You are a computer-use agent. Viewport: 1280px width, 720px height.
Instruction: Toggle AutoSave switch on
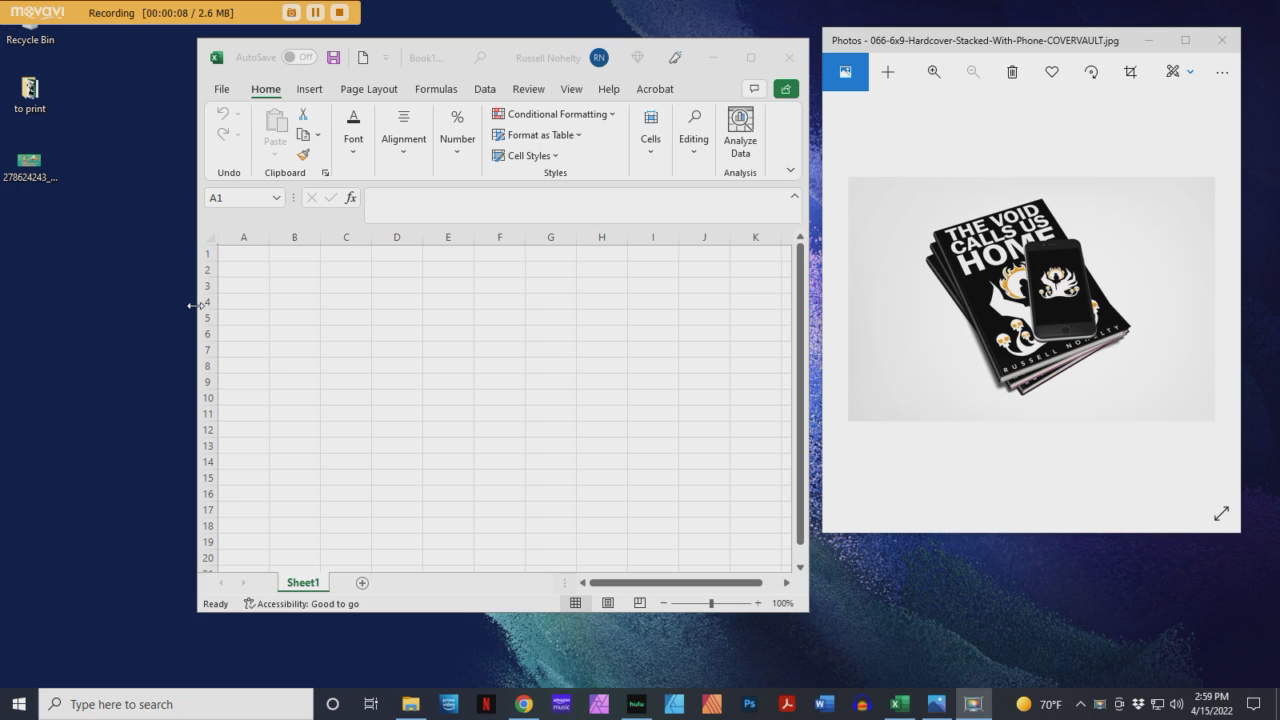pos(298,57)
